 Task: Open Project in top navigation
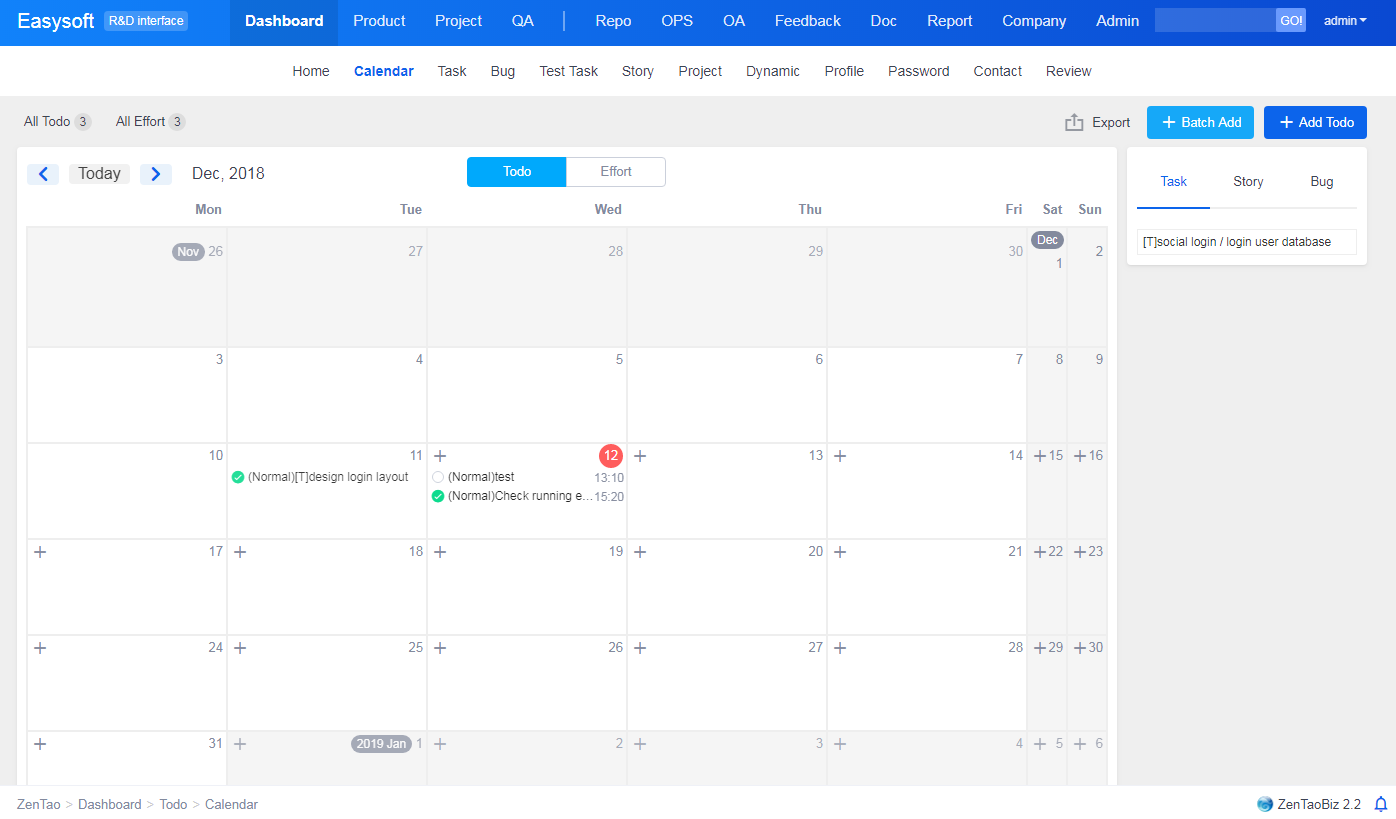[x=458, y=21]
